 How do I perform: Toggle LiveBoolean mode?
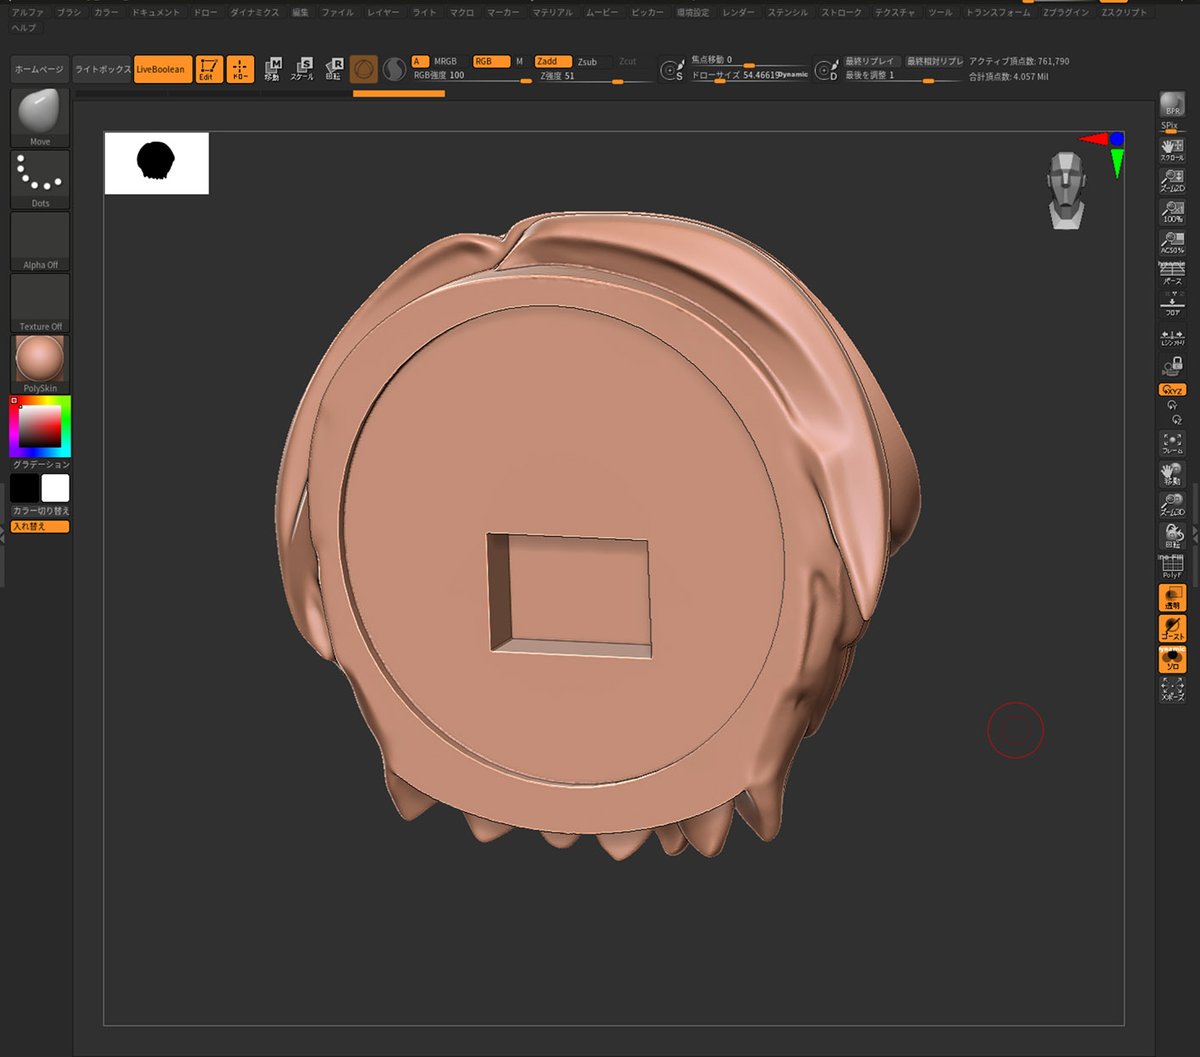point(162,69)
